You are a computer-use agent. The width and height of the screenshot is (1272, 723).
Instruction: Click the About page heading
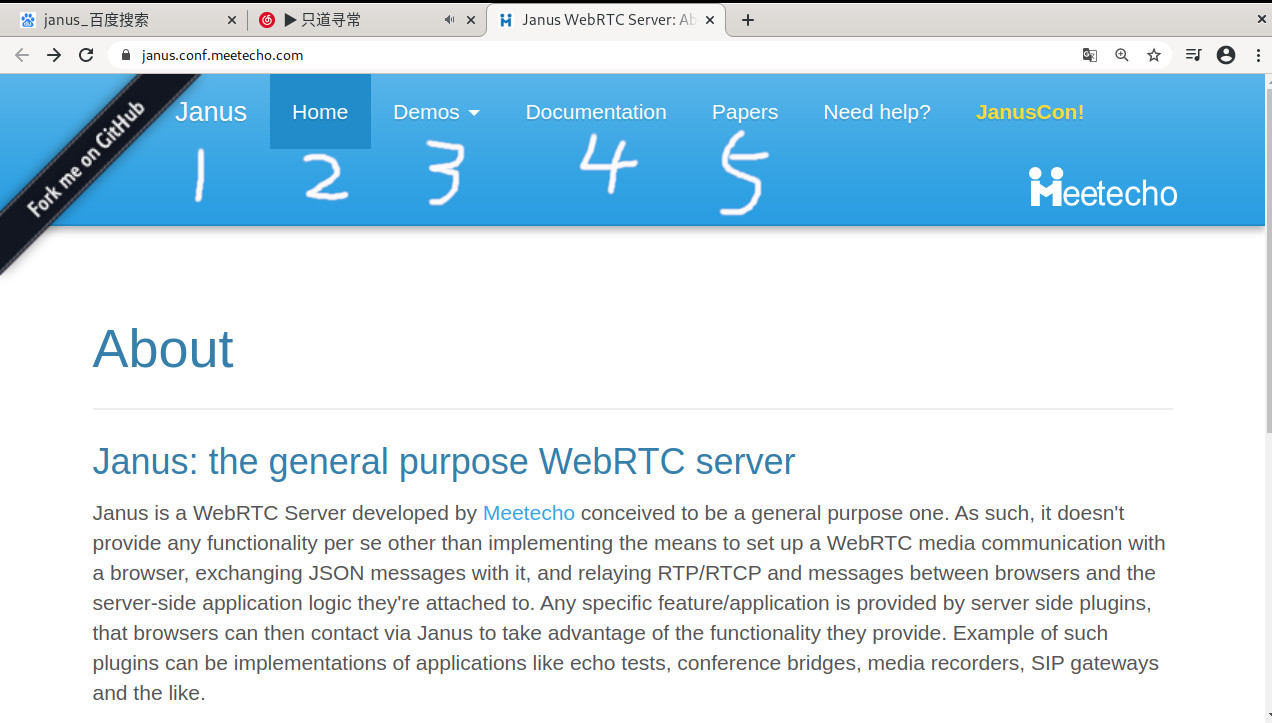click(163, 349)
